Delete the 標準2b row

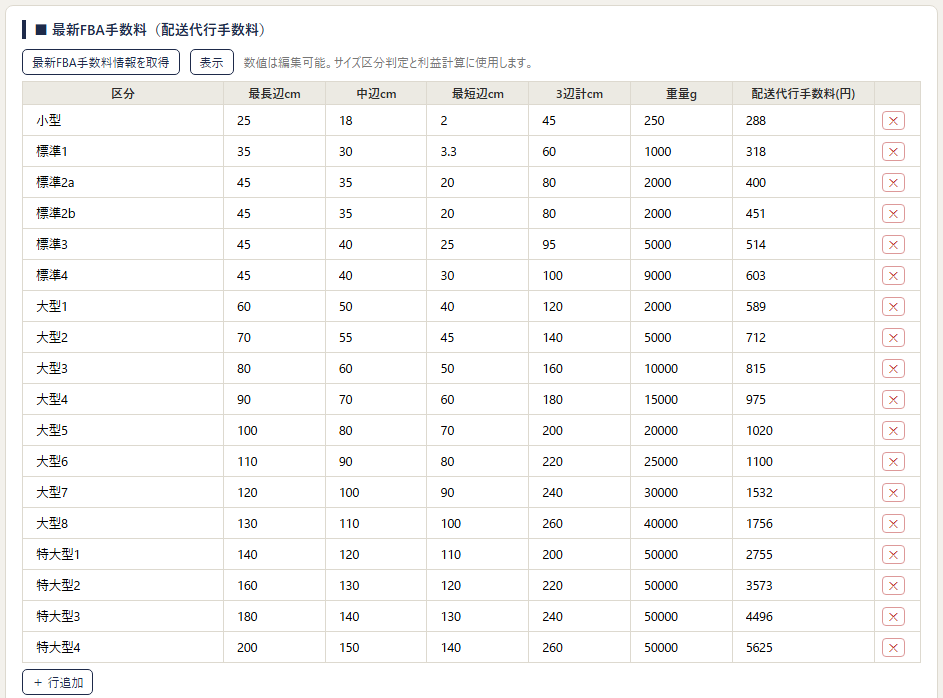pyautogui.click(x=893, y=213)
